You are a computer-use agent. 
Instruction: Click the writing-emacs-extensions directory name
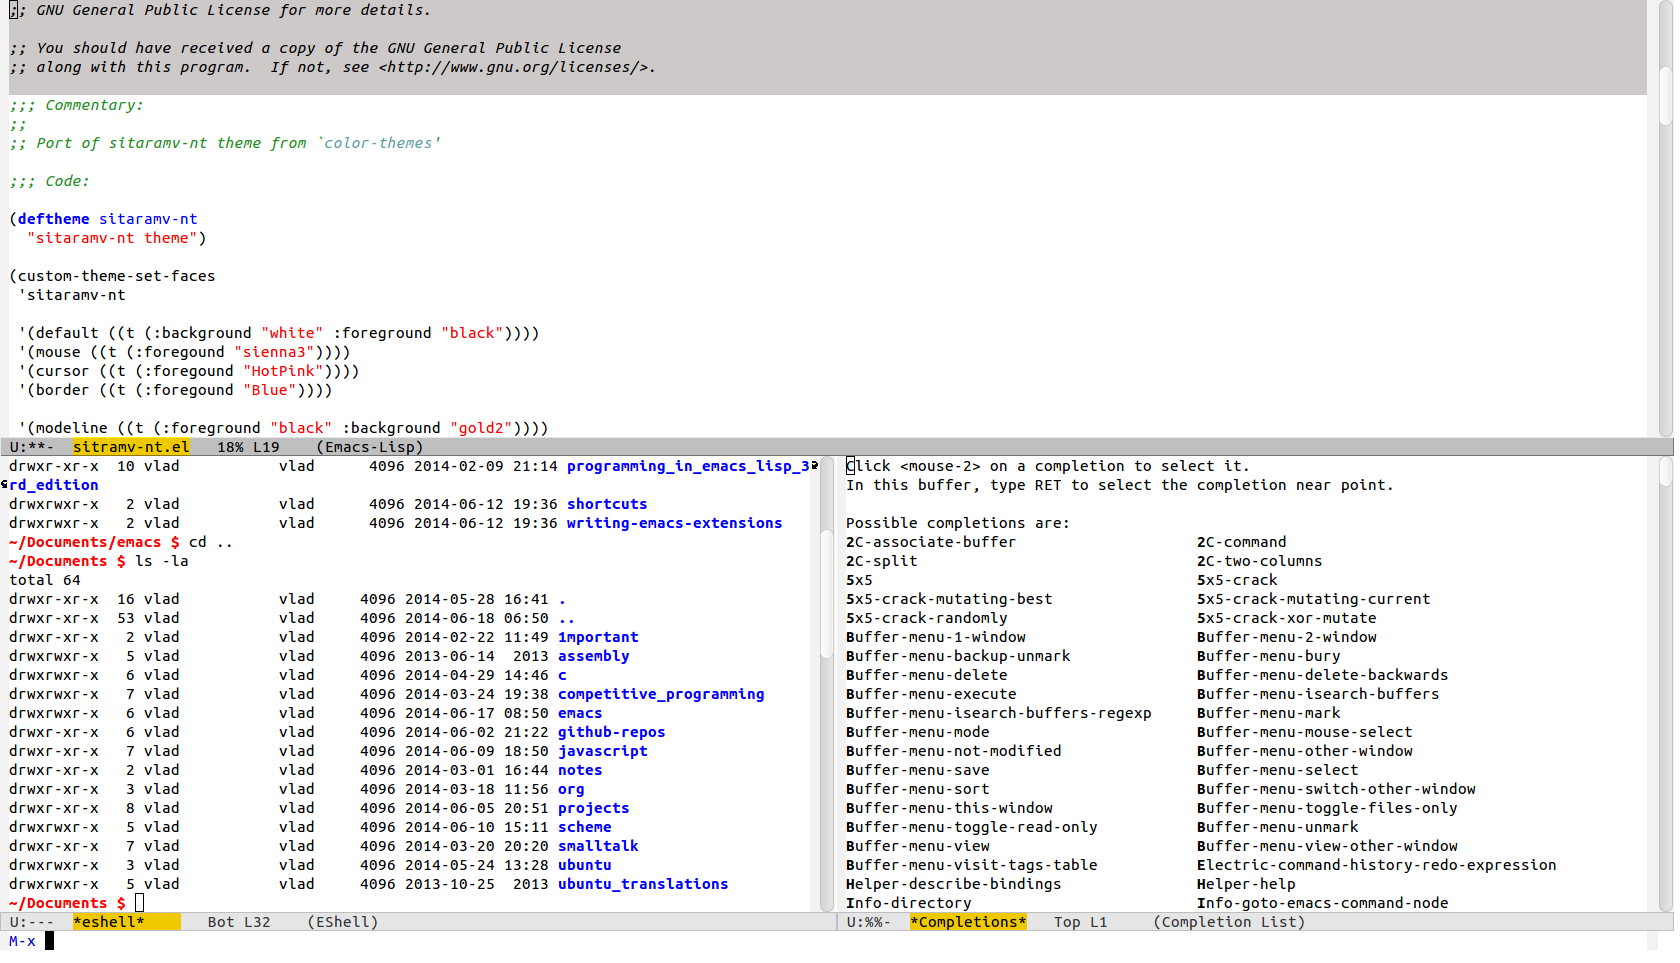pyautogui.click(x=675, y=523)
